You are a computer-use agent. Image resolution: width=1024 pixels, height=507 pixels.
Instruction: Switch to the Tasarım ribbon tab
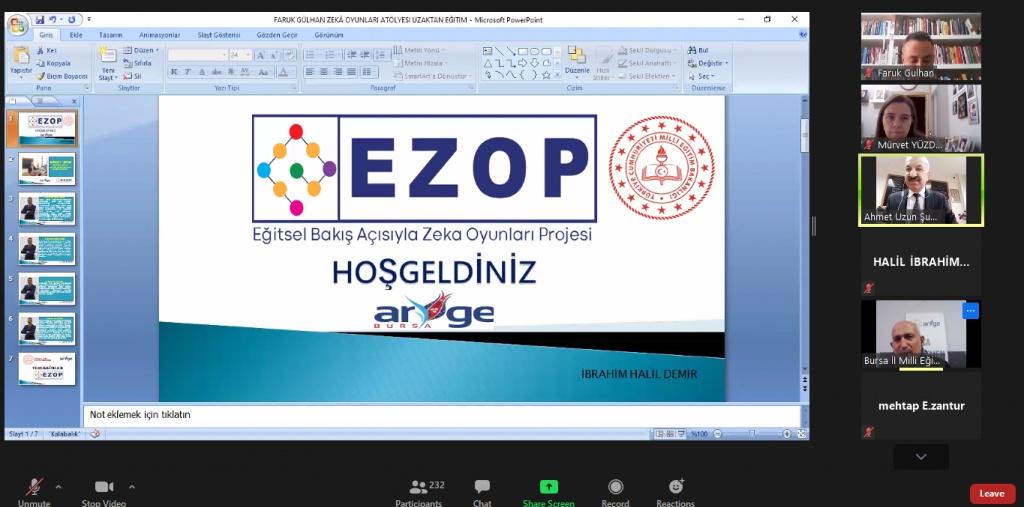pyautogui.click(x=110, y=35)
